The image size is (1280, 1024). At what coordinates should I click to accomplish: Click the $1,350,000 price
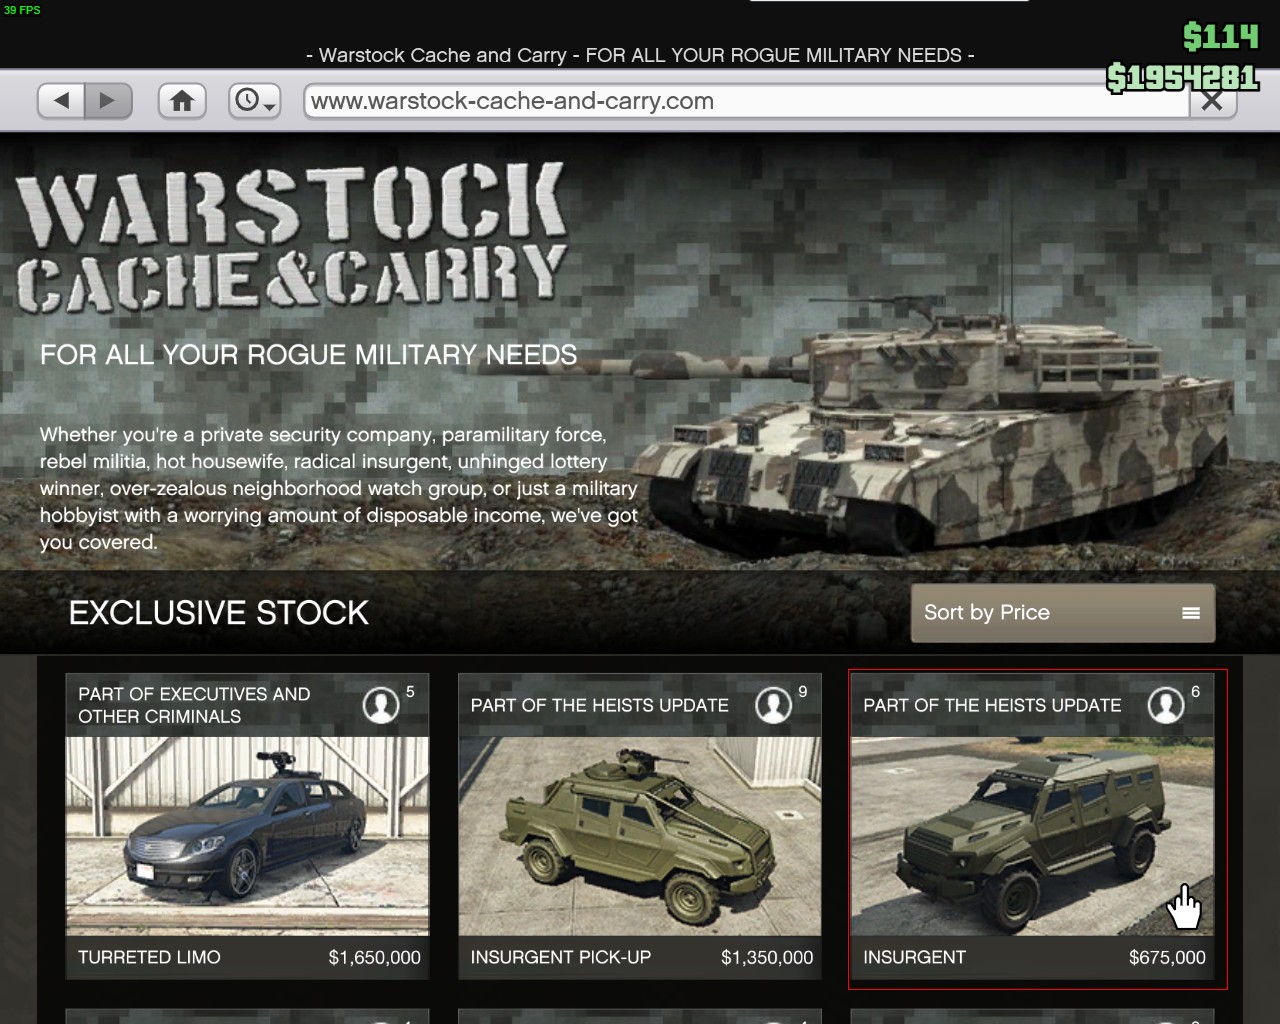click(x=767, y=957)
